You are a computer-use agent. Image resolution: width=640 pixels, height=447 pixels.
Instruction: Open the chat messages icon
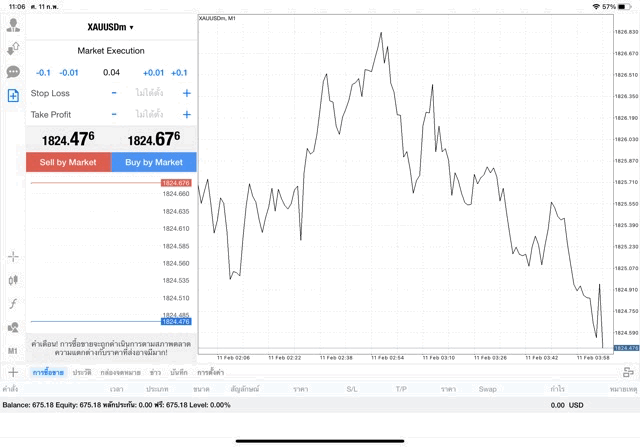click(x=13, y=72)
